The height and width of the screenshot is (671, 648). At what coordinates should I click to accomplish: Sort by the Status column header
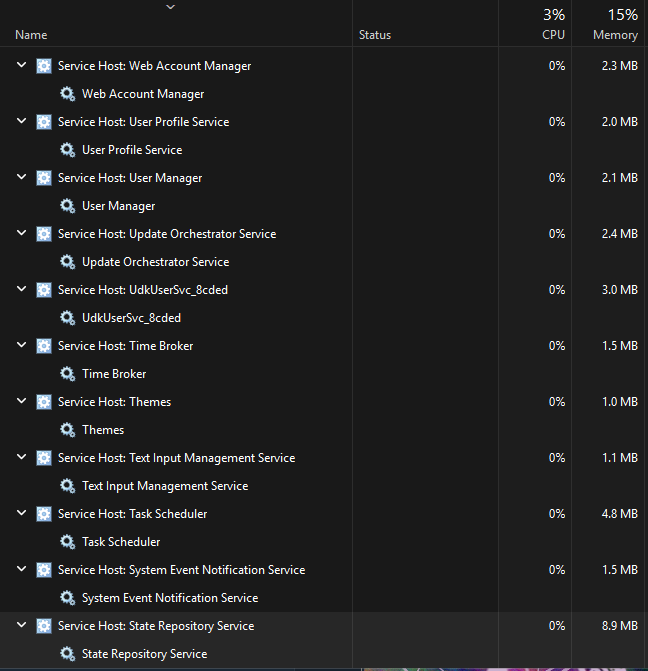click(375, 35)
